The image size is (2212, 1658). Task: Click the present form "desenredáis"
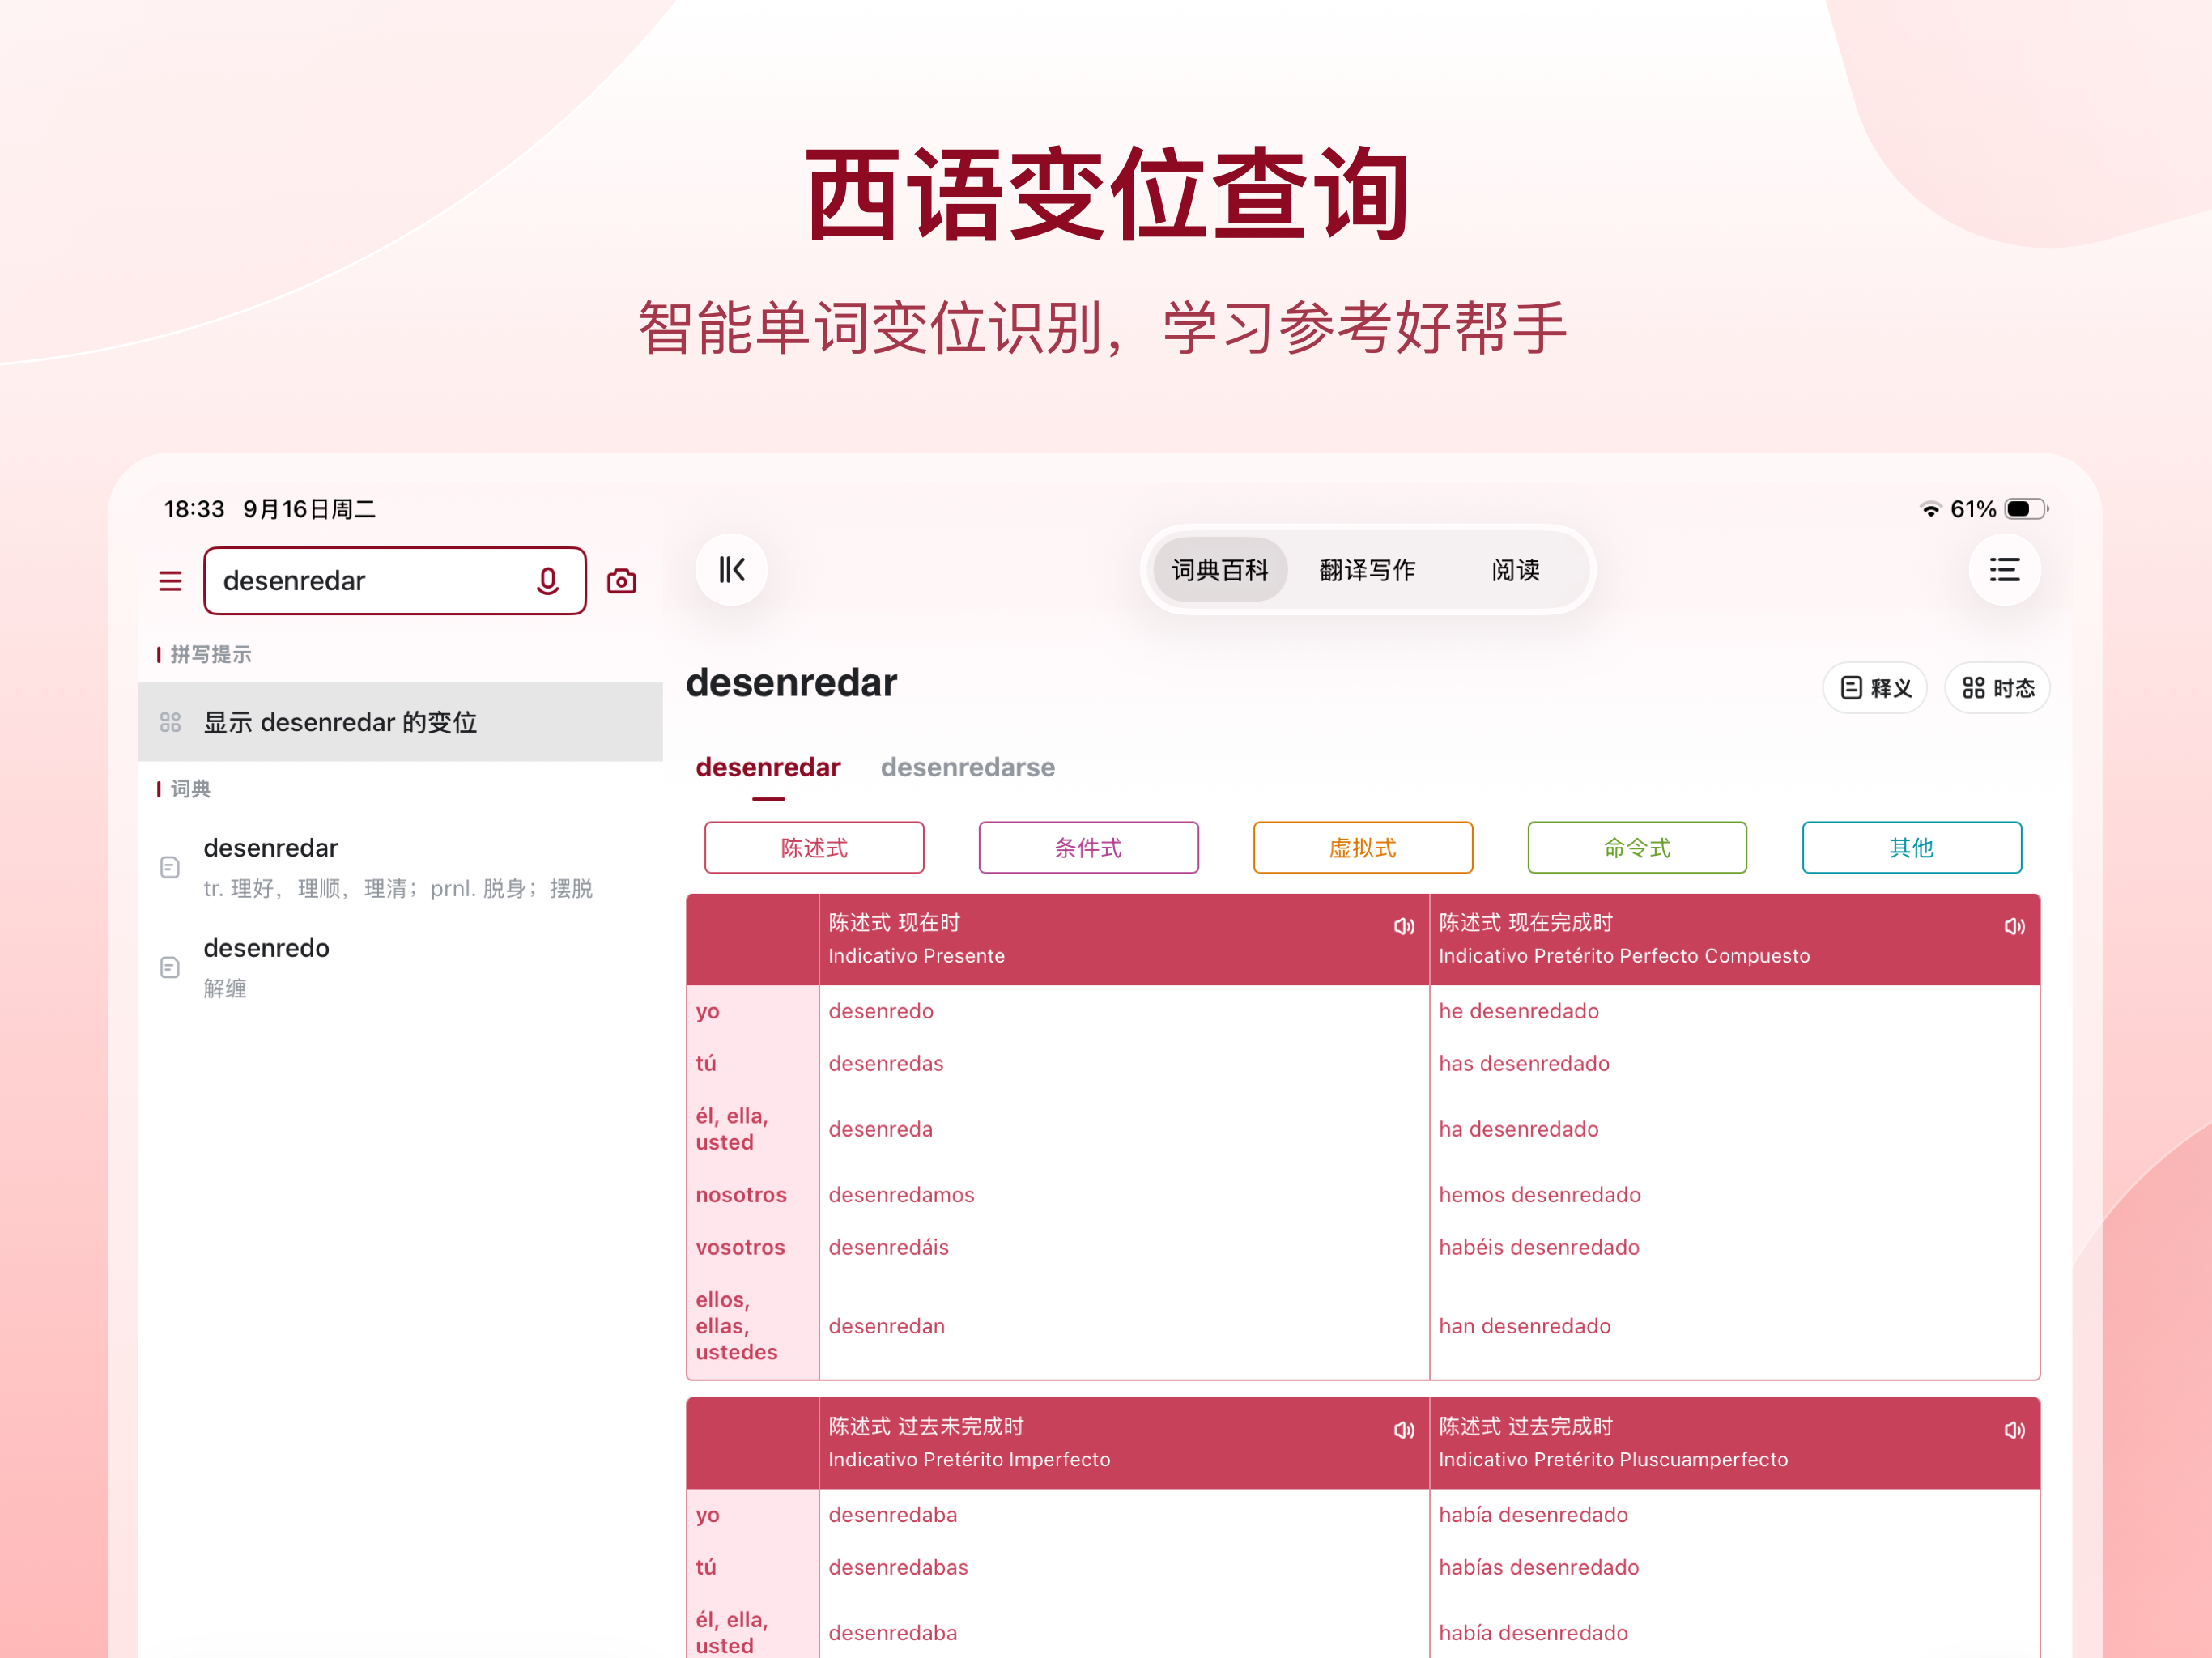pos(888,1247)
